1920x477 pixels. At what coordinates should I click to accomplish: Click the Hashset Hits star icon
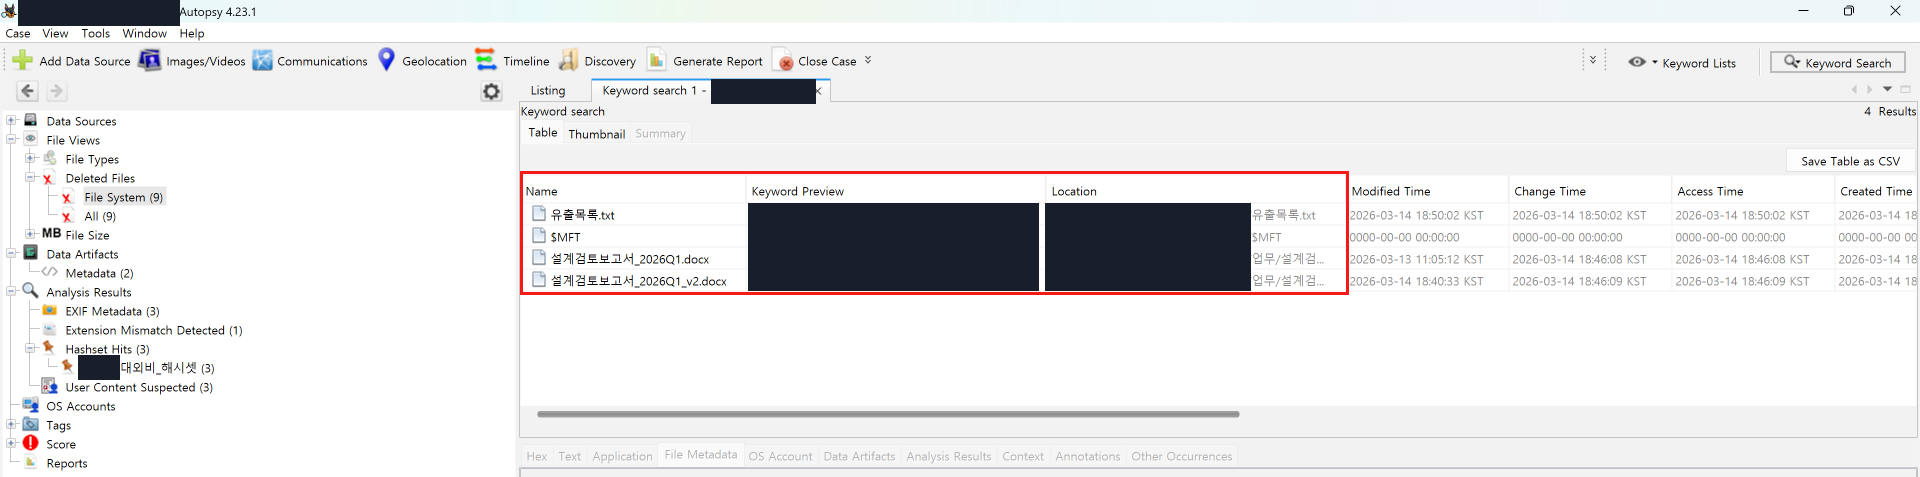(x=49, y=348)
